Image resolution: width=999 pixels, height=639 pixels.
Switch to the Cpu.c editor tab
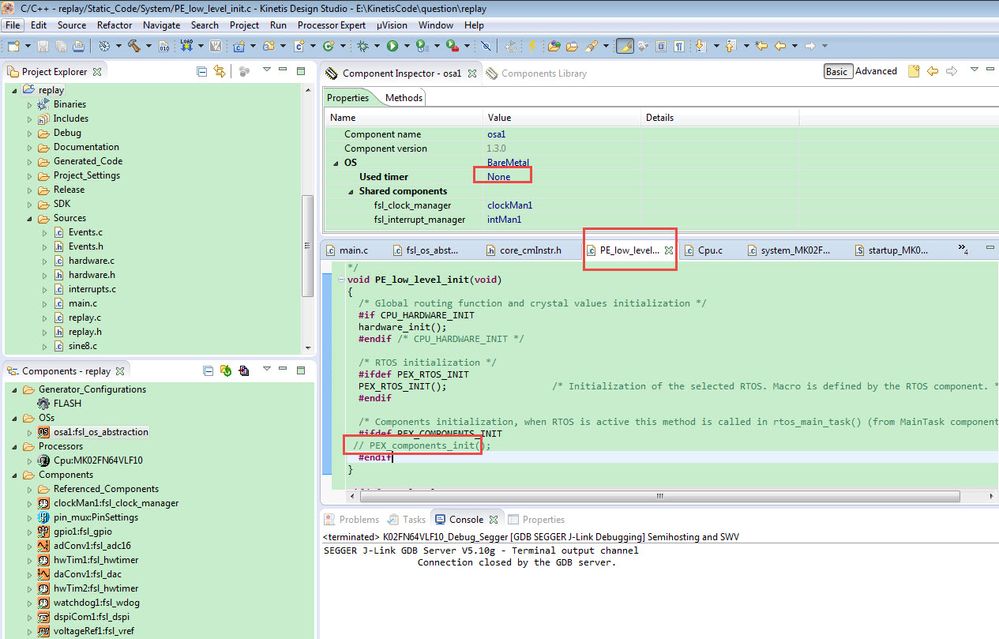[704, 250]
